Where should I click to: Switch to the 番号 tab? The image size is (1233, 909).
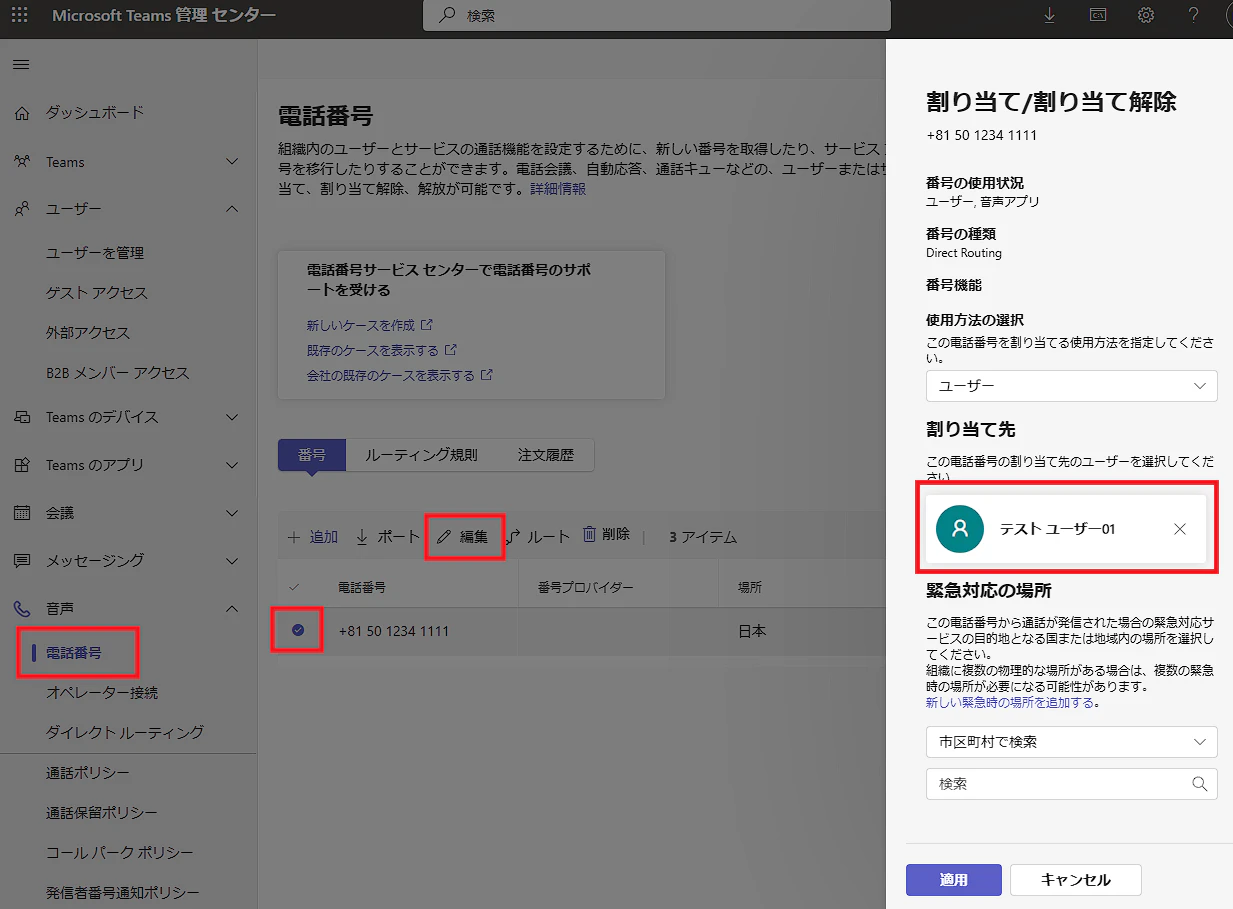point(312,455)
